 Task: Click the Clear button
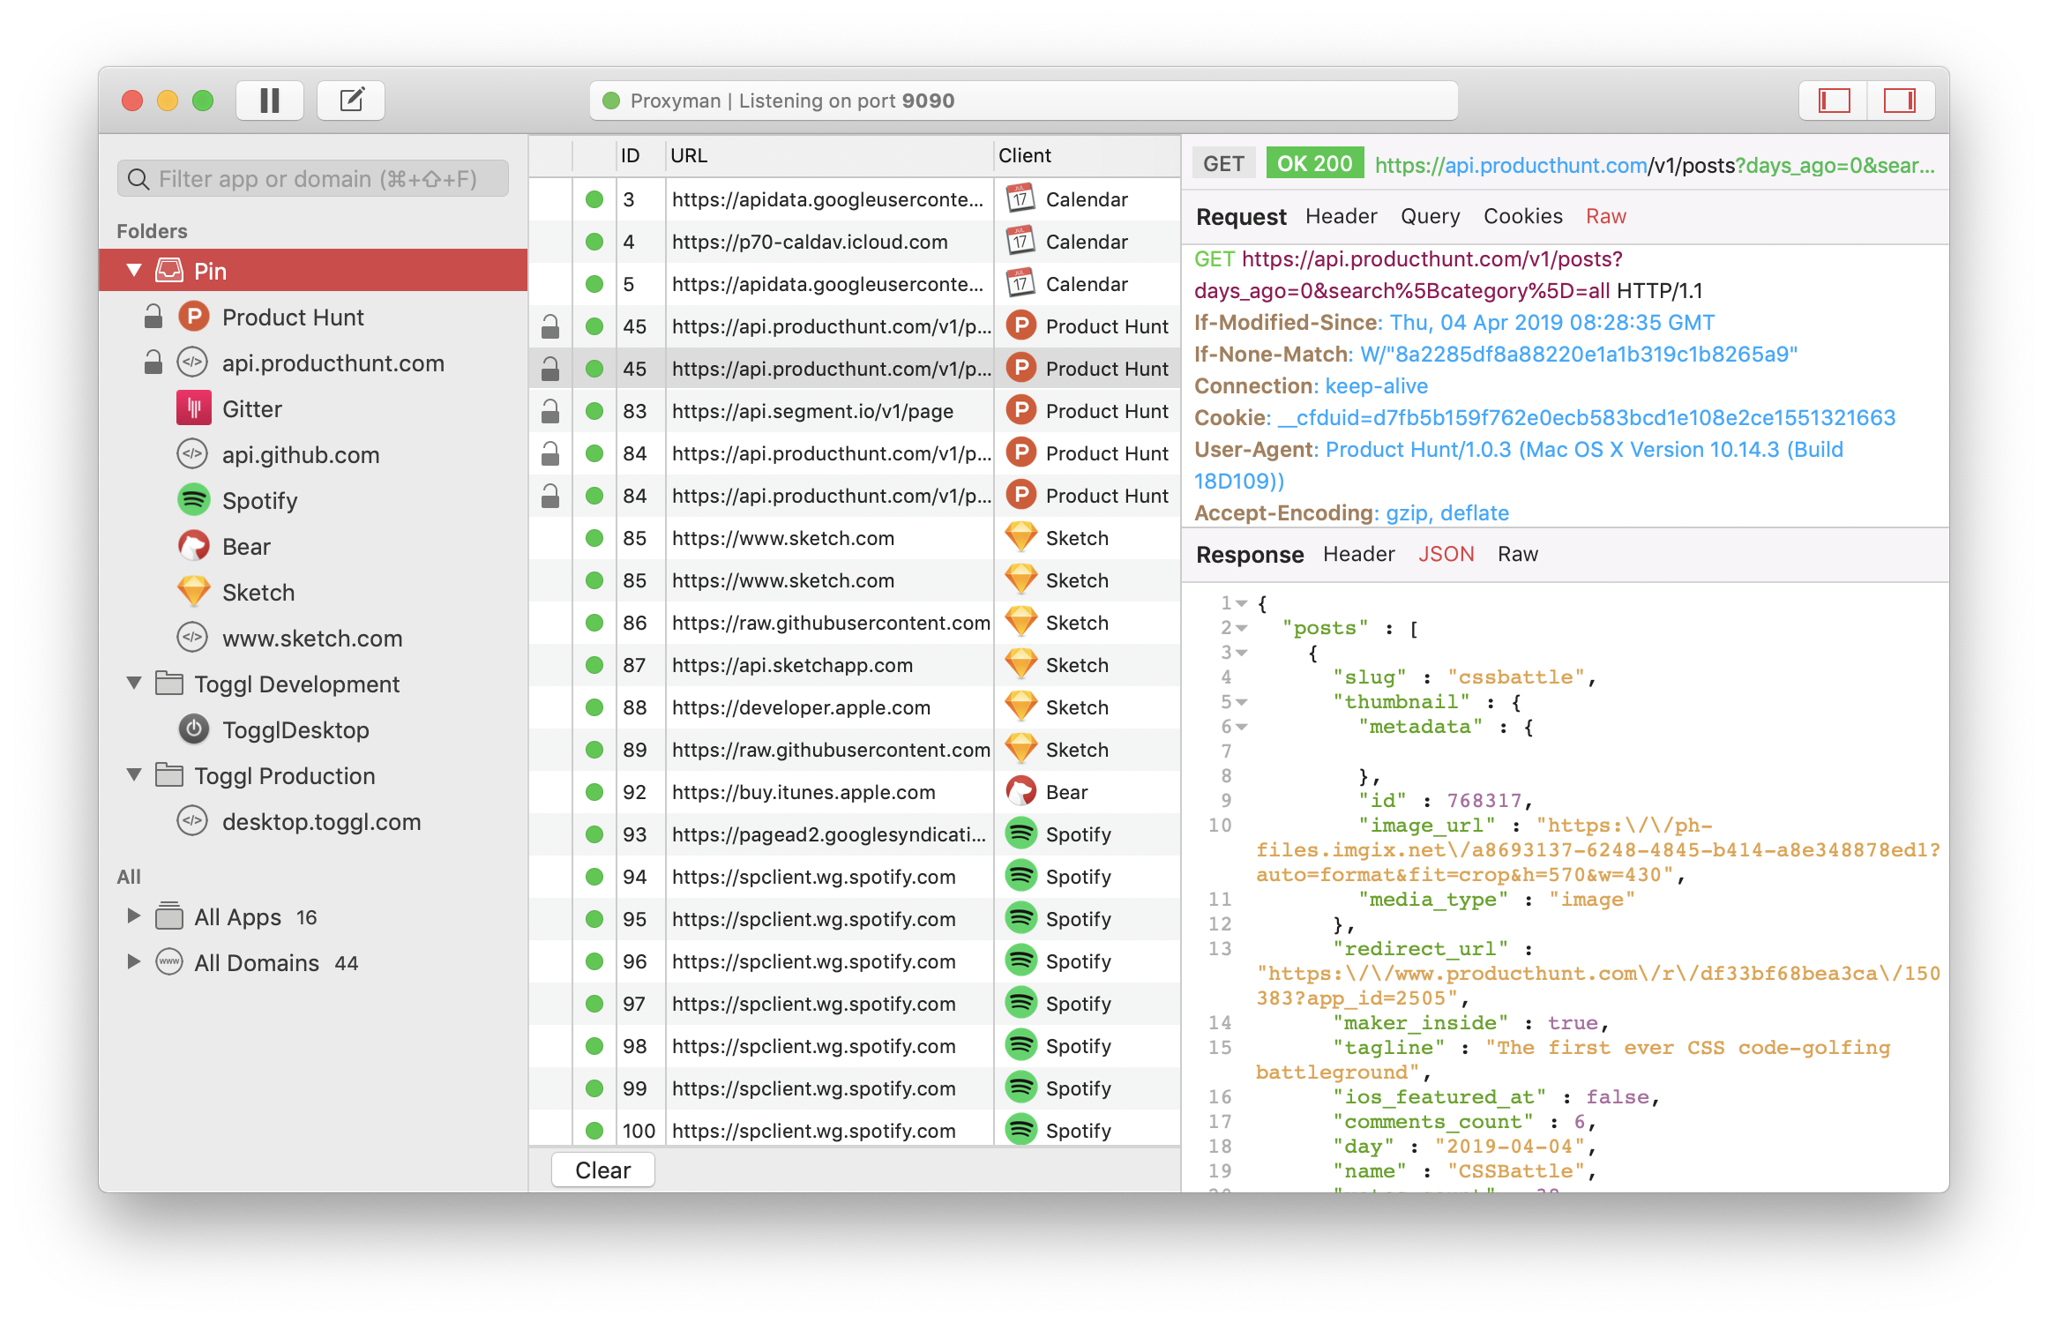603,1170
